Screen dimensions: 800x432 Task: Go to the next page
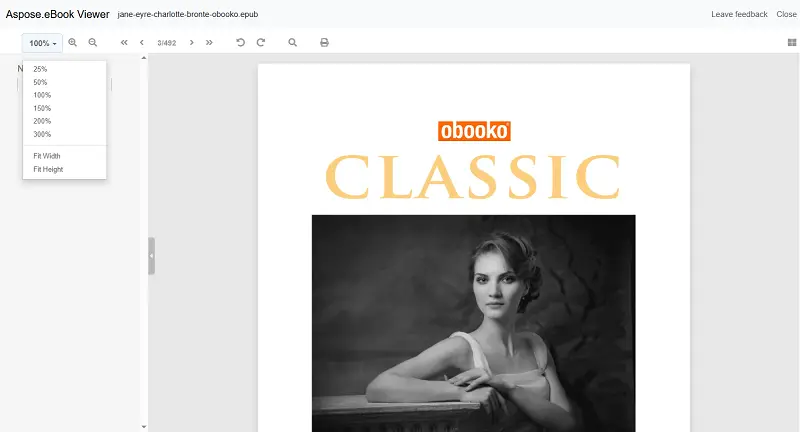[x=191, y=43]
